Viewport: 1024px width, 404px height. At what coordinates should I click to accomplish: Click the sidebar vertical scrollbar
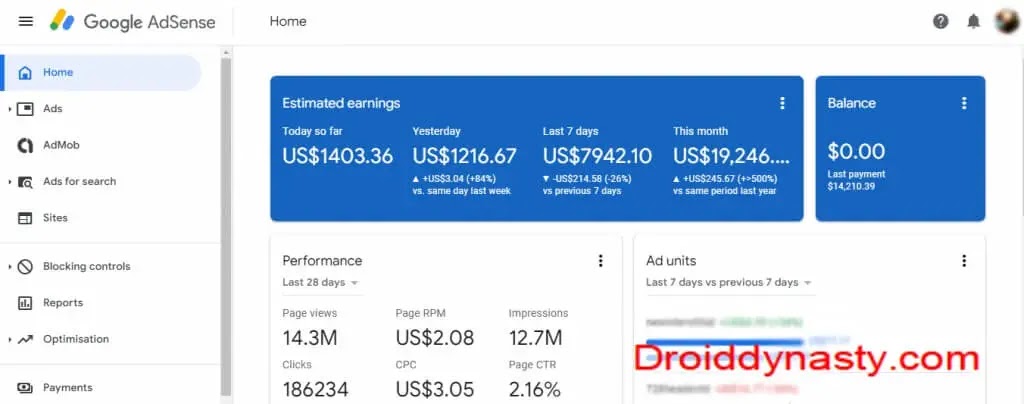(226, 225)
